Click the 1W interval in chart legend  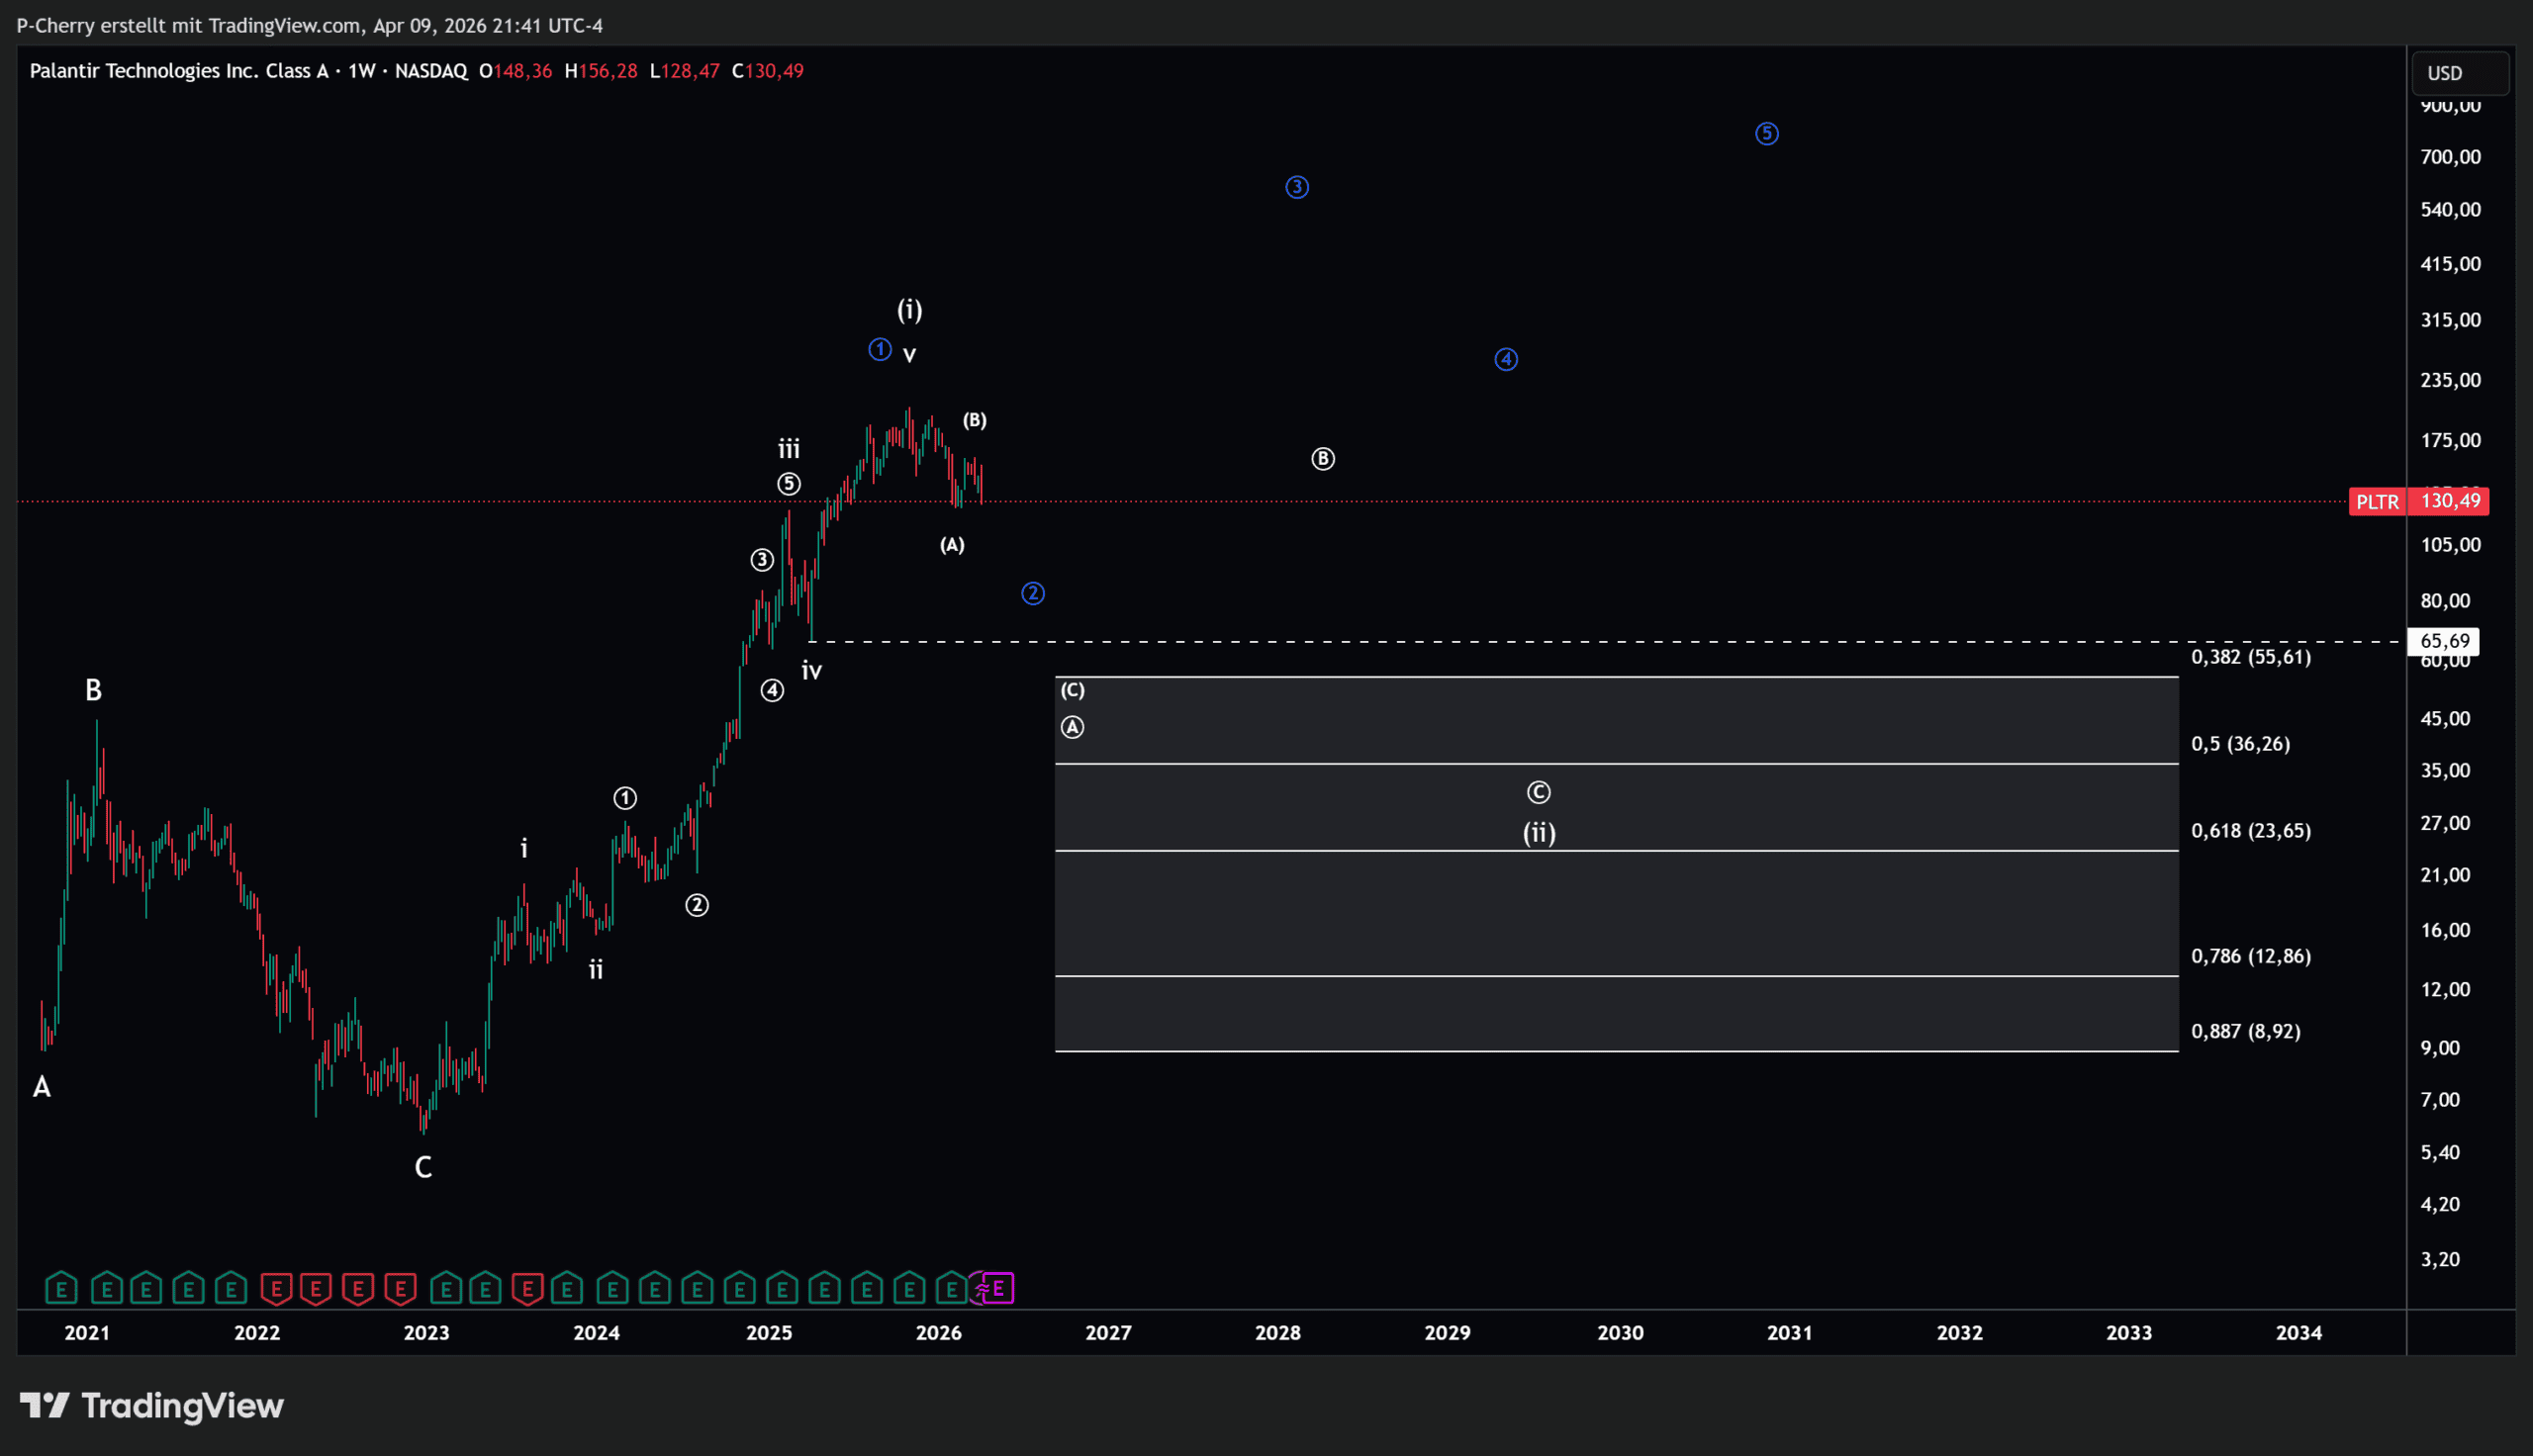[361, 71]
